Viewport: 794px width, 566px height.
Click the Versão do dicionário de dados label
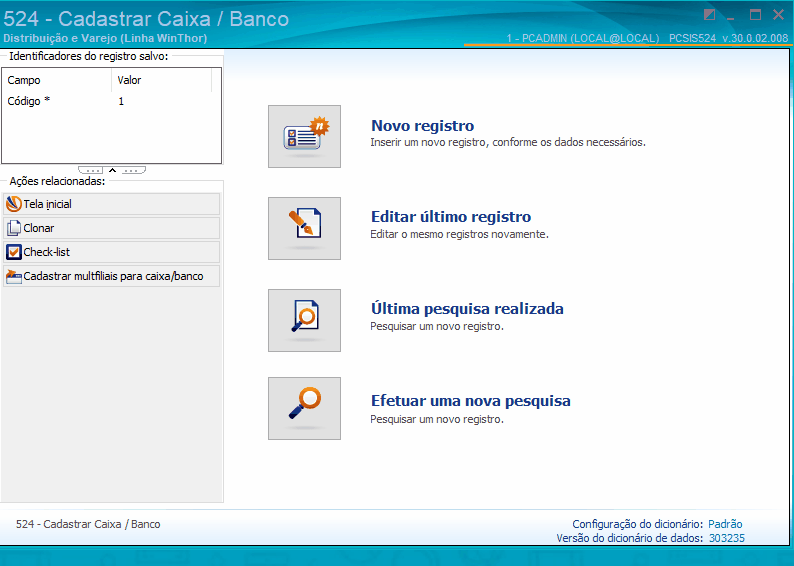pos(630,538)
